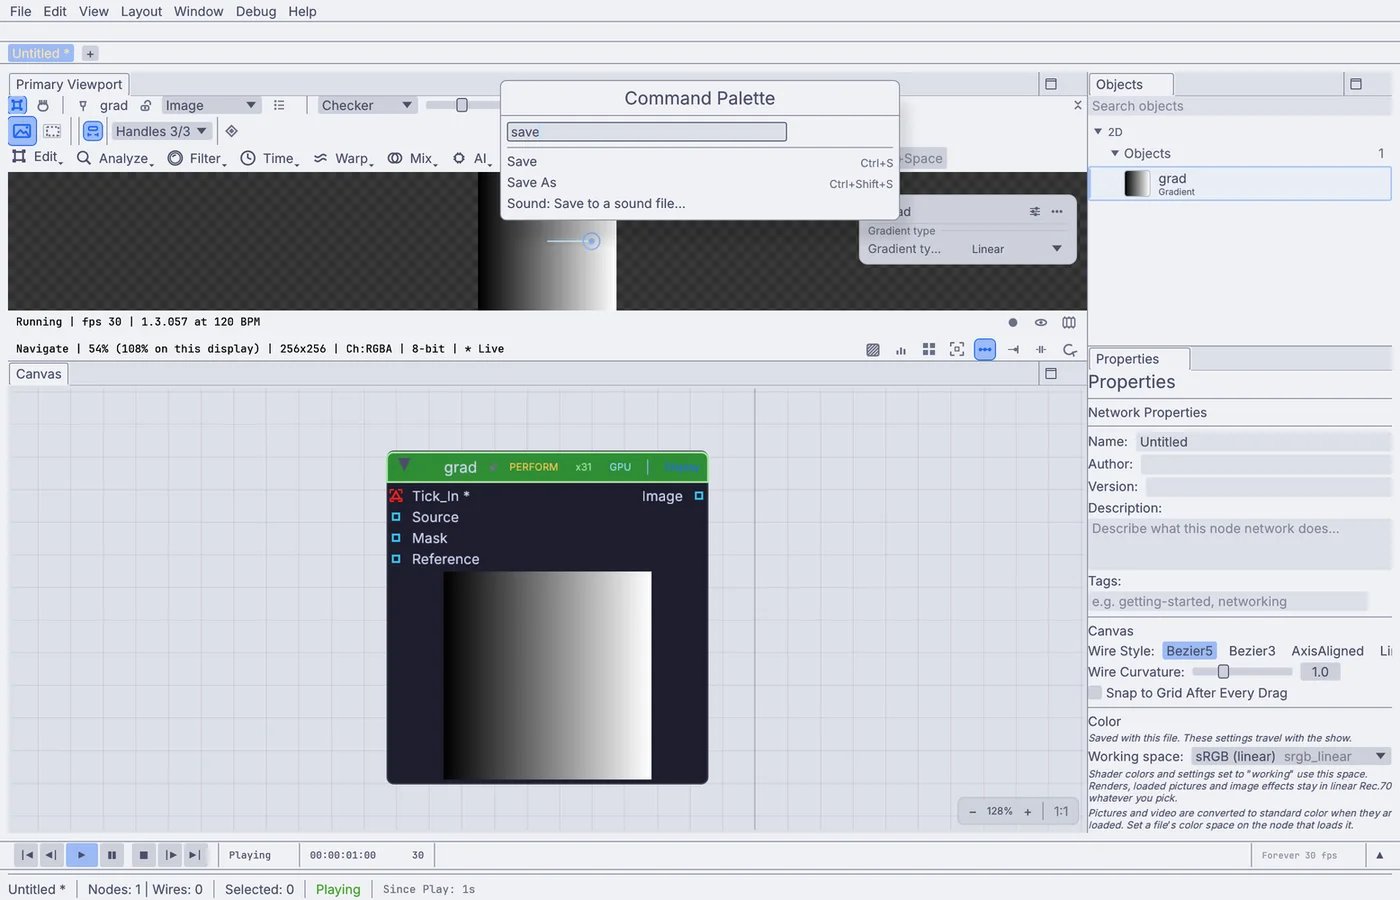Click the record dot icon in viewport status
This screenshot has height=900, width=1400.
(1013, 322)
